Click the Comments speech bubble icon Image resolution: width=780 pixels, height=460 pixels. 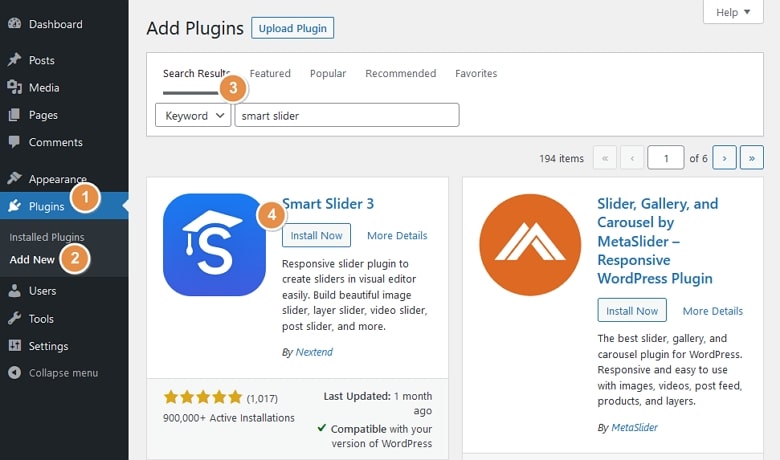[x=14, y=142]
